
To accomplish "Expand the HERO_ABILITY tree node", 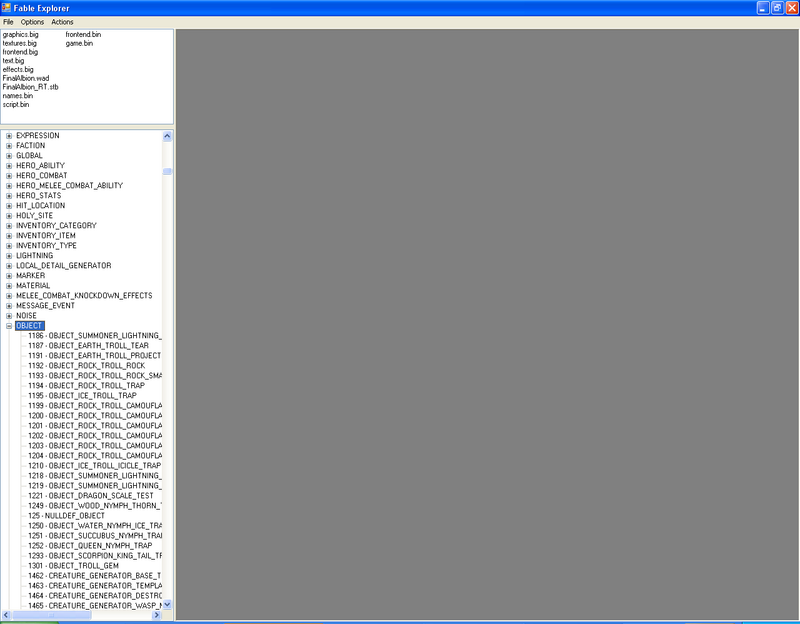I will pyautogui.click(x=9, y=166).
